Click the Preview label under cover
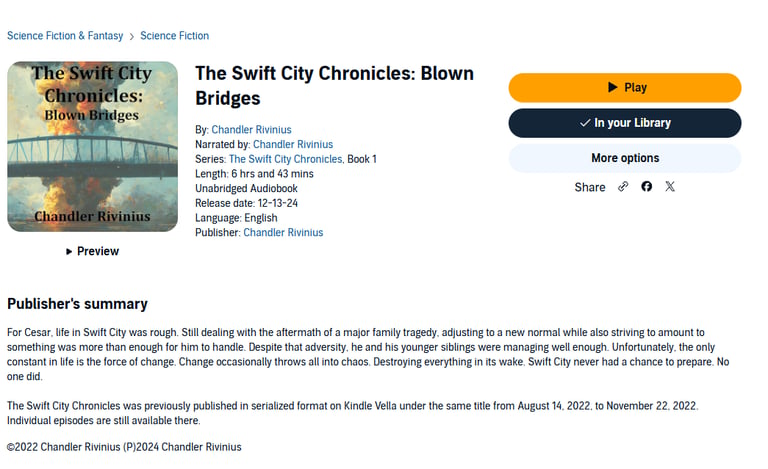Screen dimensions: 768x469 click(98, 251)
